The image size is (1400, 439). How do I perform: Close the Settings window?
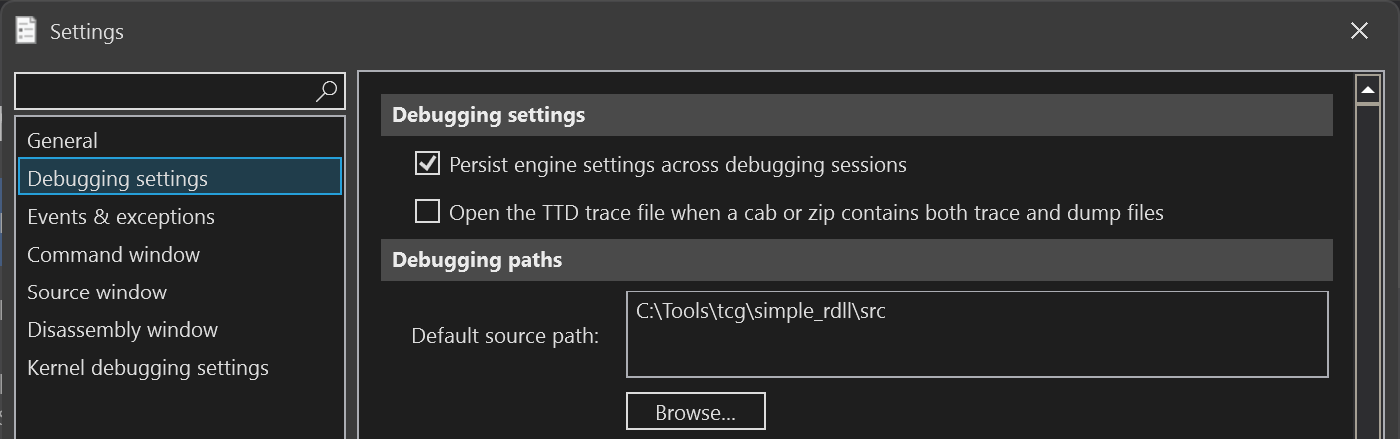[x=1359, y=31]
